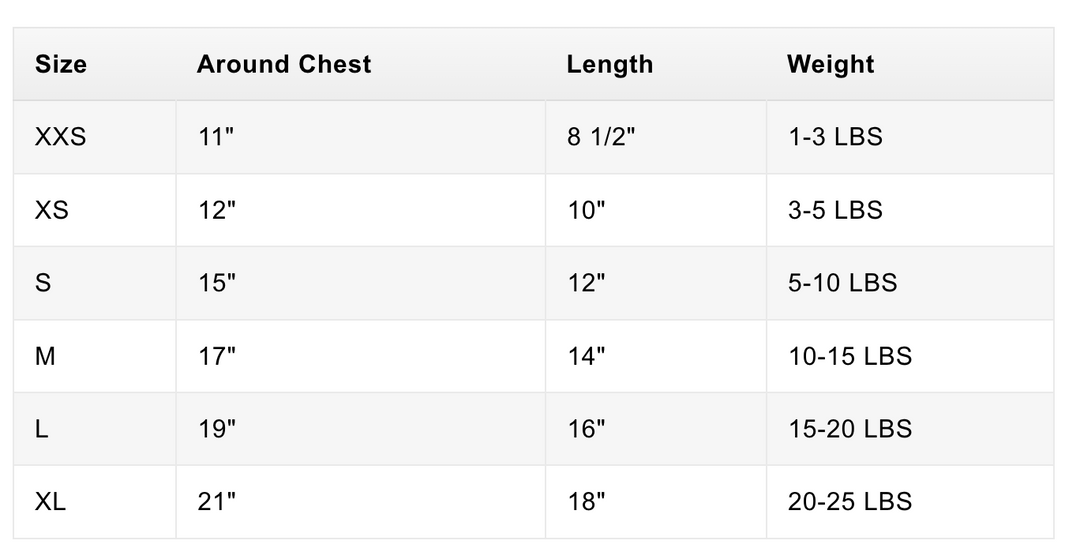This screenshot has width=1080, height=548.
Task: Select the S size cell
Action: click(x=94, y=283)
